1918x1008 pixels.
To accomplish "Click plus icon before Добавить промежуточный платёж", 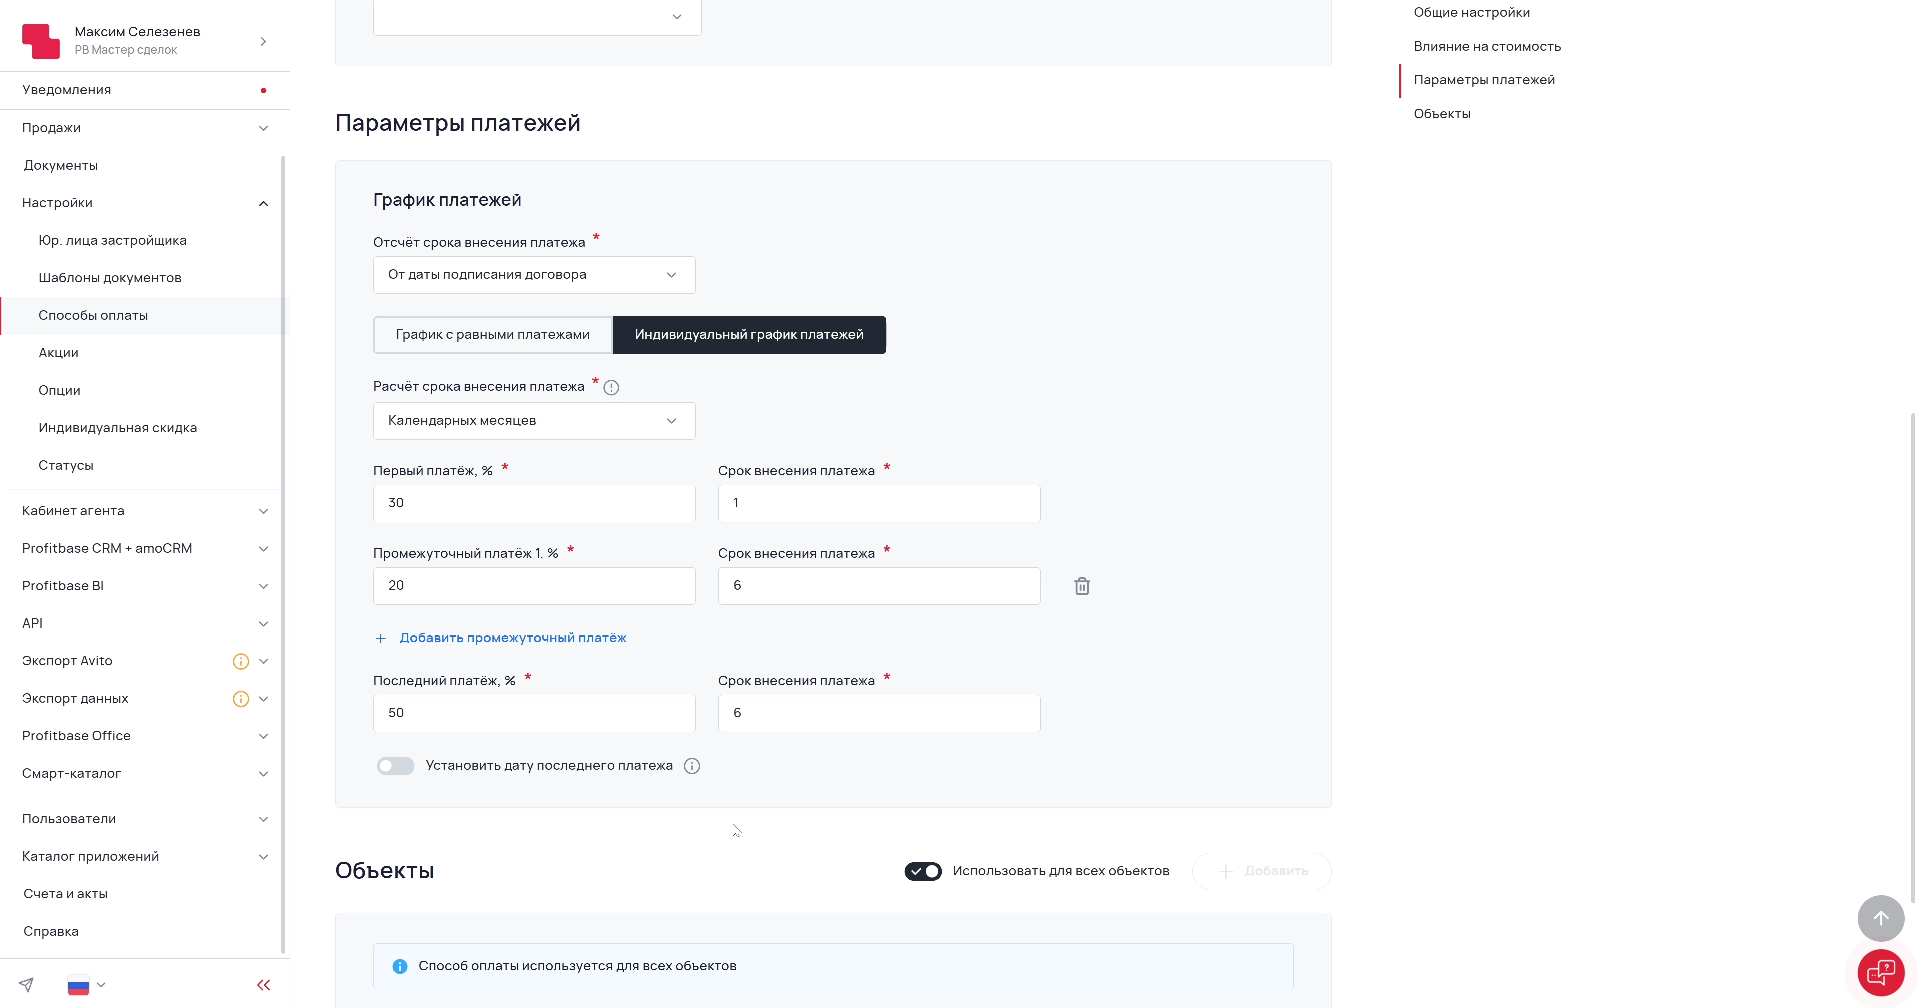I will 380,638.
